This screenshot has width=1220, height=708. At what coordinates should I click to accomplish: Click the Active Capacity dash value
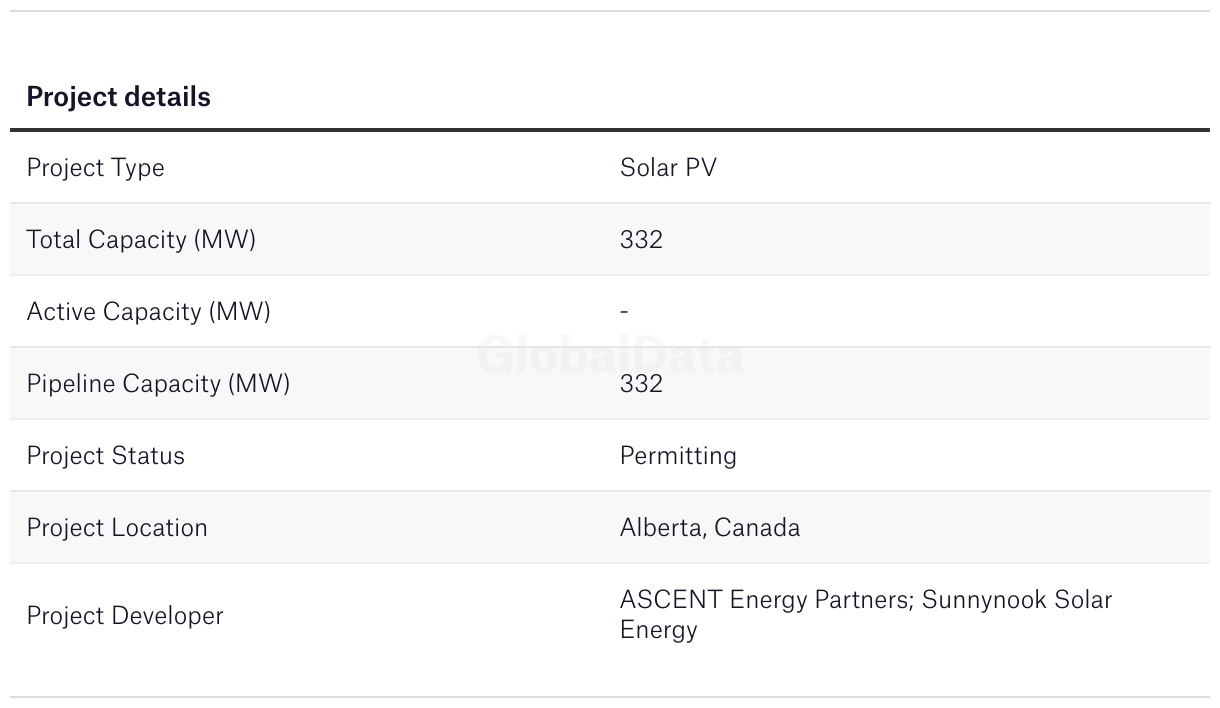click(x=624, y=312)
